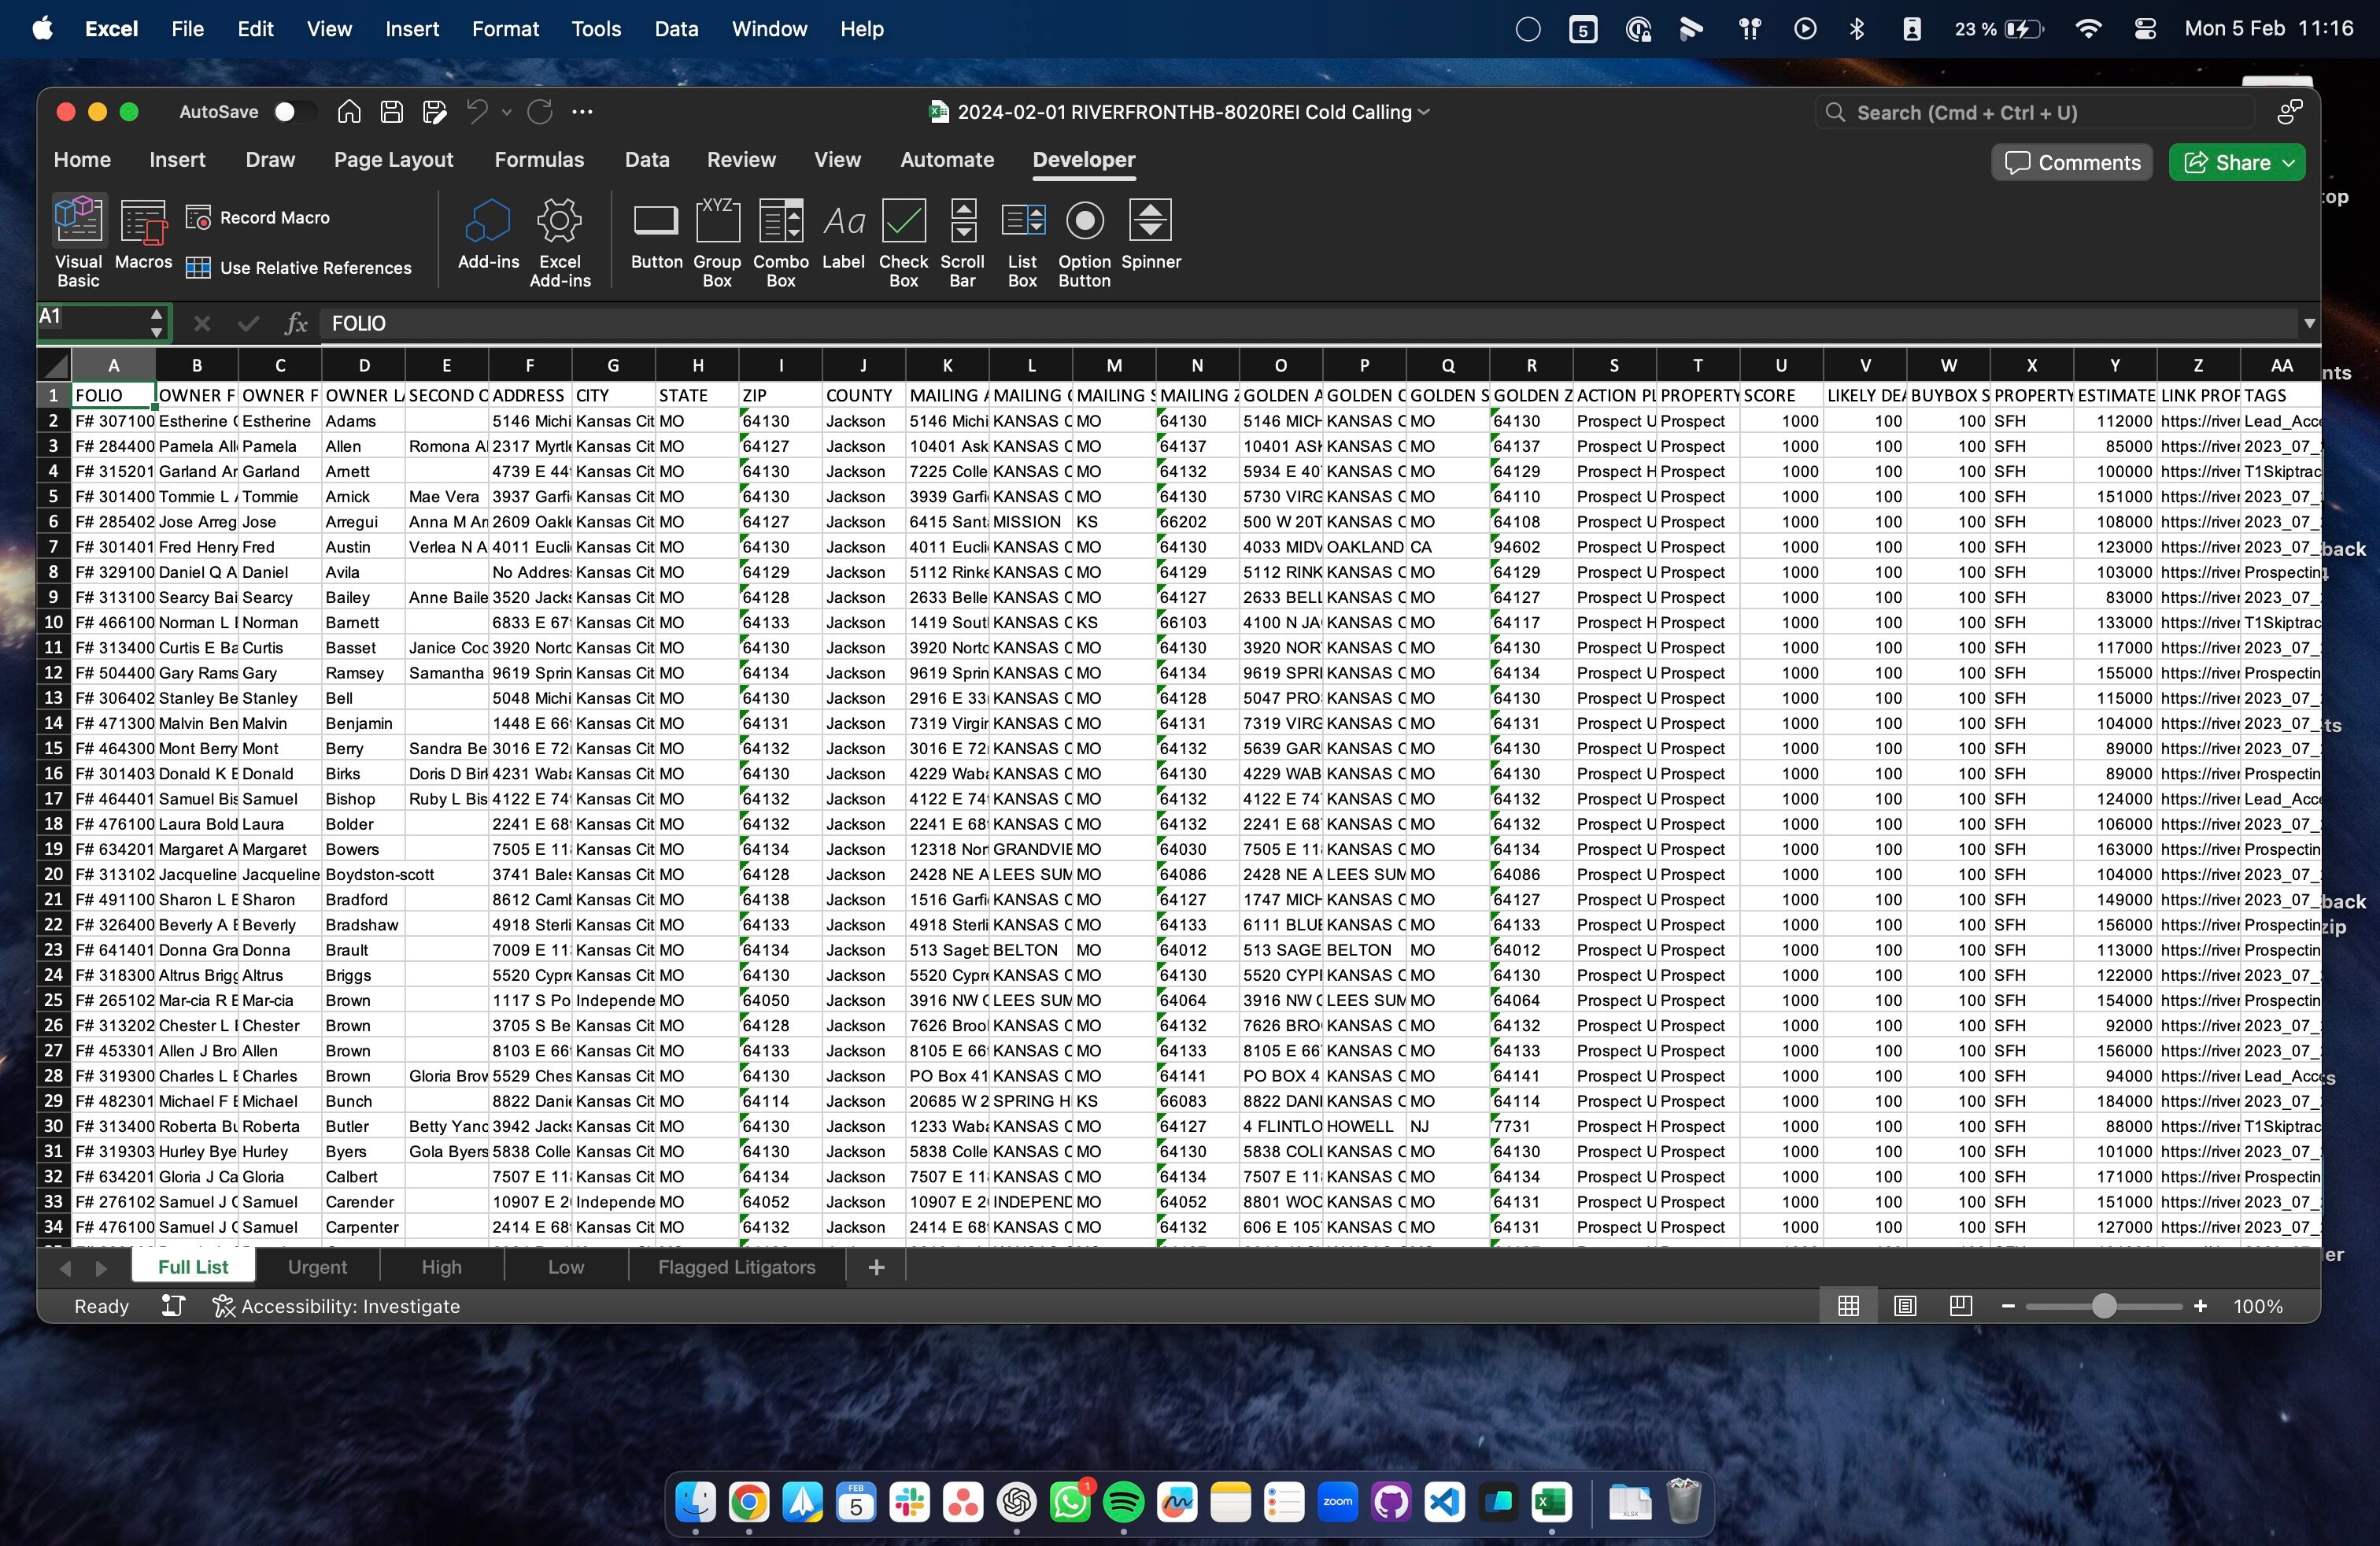Insert a Check Box form control
The image size is (2380, 1546).
click(x=903, y=241)
